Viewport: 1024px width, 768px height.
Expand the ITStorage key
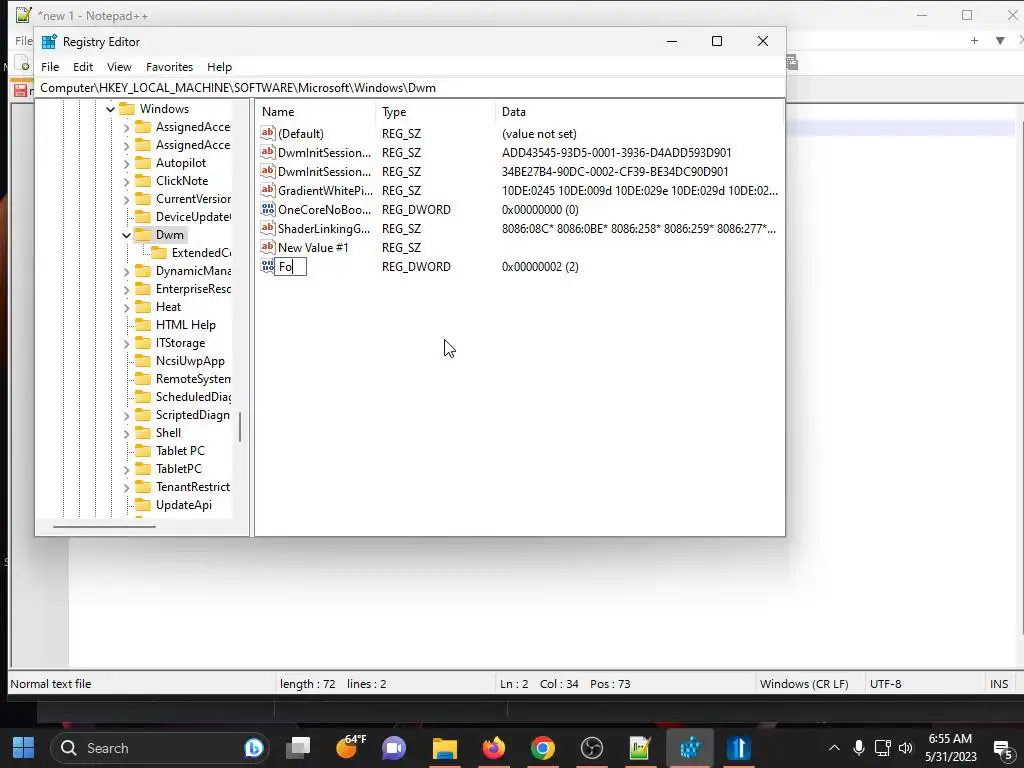click(127, 343)
